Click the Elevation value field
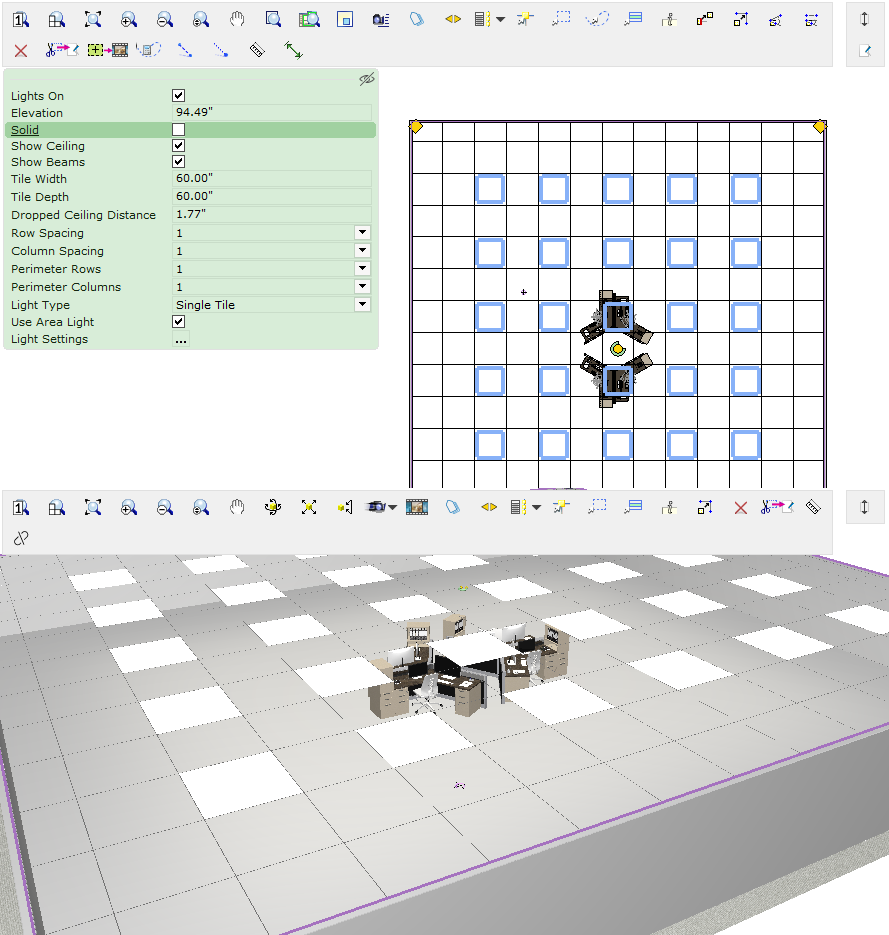This screenshot has height=935, width=889. (272, 112)
